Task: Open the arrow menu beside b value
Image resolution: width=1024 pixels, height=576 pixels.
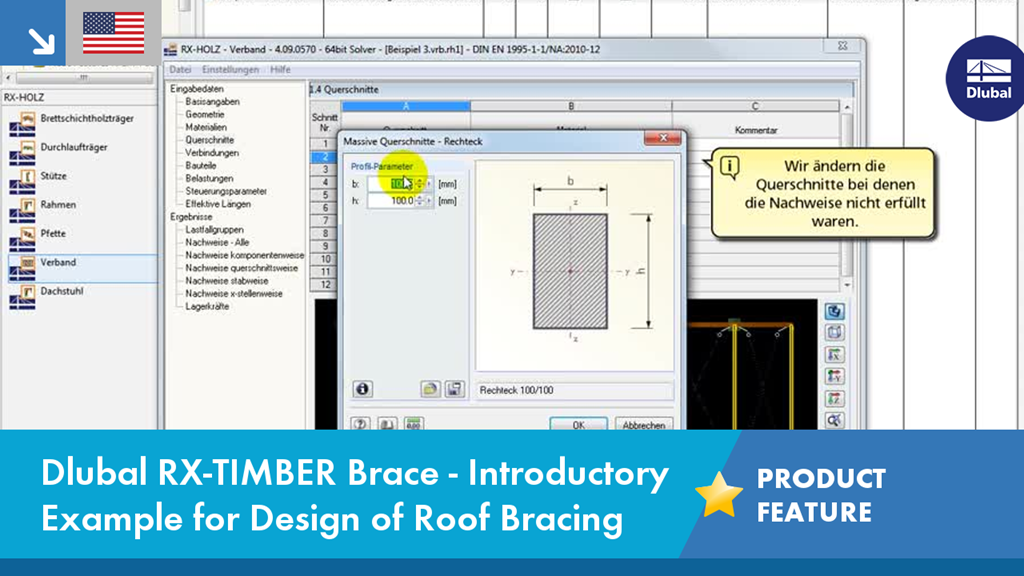Action: pyautogui.click(x=429, y=184)
